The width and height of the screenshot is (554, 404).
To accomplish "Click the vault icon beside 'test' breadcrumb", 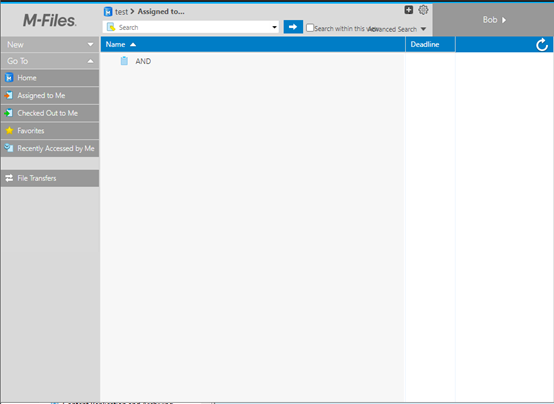I will [108, 12].
